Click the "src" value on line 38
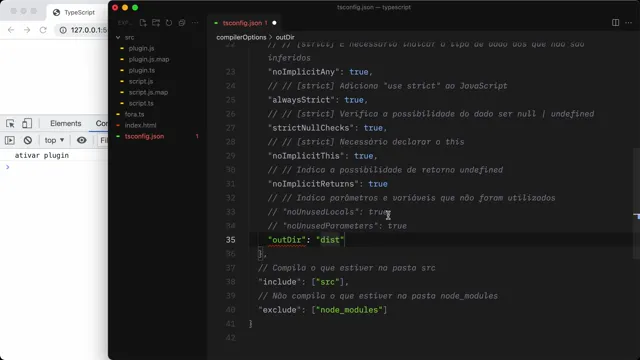Viewport: 640px width, 360px height. pos(328,282)
